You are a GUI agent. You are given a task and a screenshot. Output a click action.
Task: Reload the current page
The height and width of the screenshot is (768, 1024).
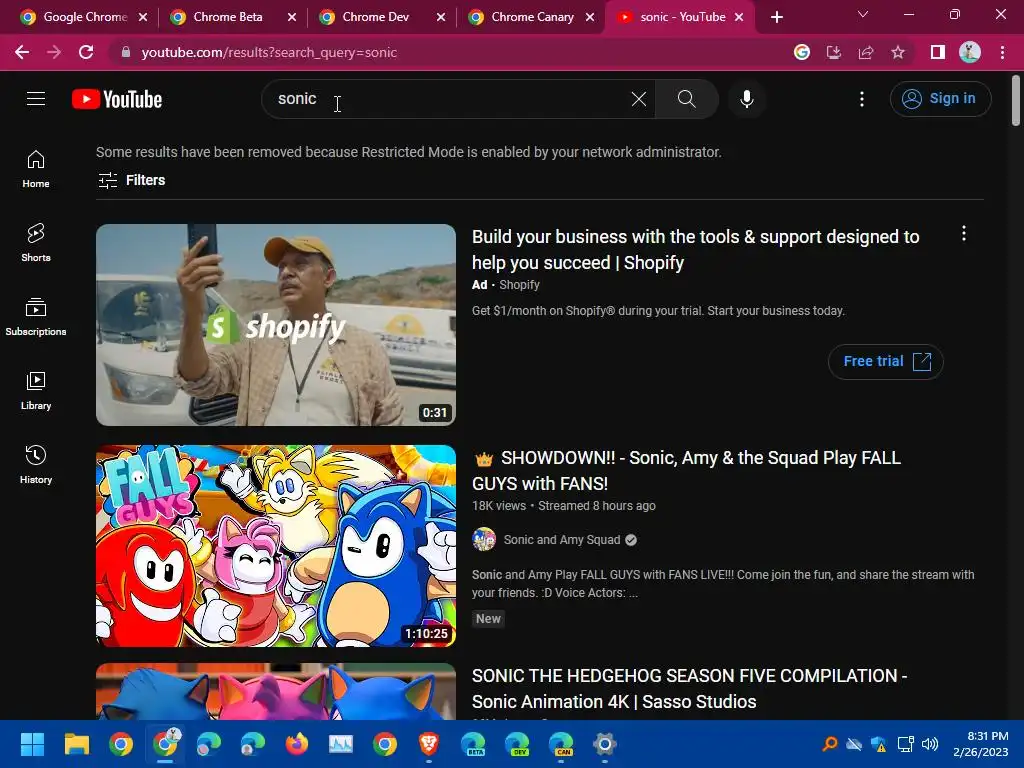(86, 52)
